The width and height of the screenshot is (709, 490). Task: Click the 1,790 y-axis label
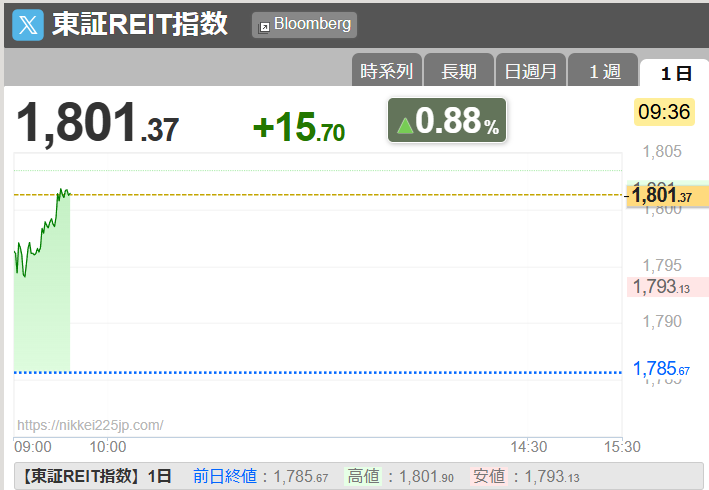[x=662, y=321]
